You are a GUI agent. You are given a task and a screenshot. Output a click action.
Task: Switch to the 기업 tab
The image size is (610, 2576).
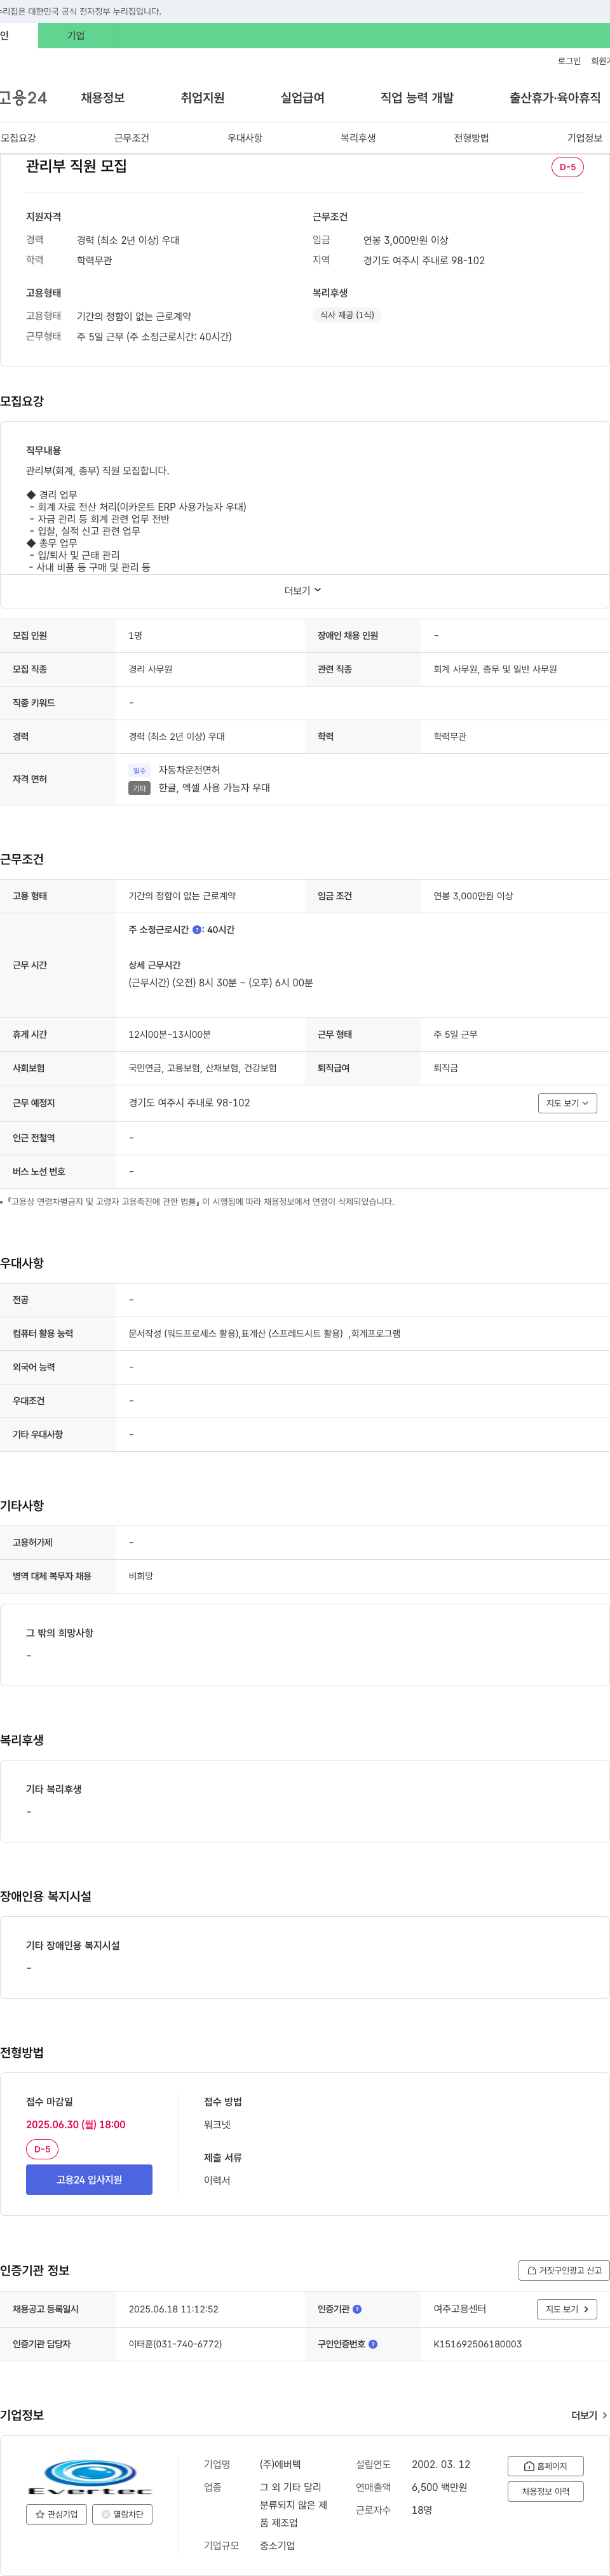coord(76,36)
